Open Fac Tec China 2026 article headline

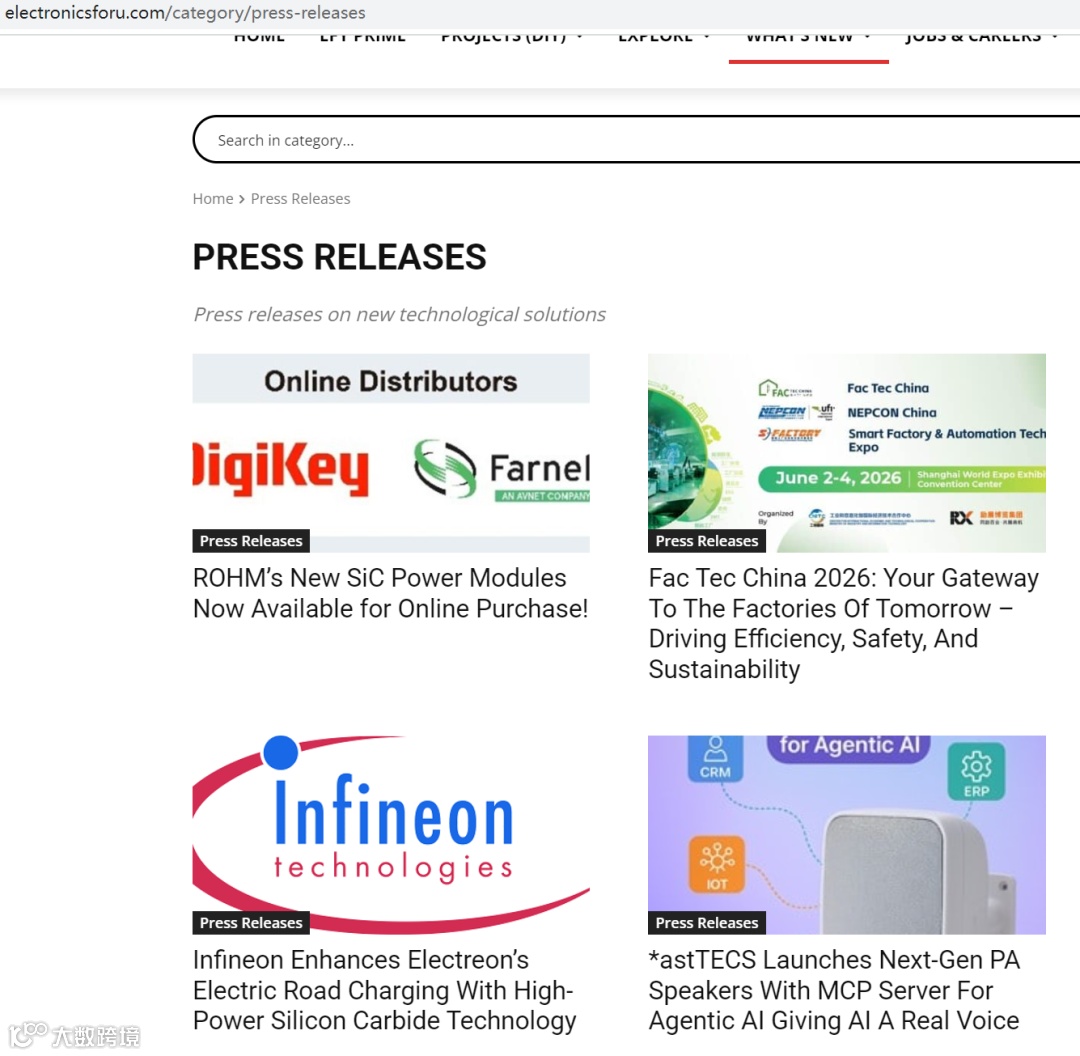844,623
